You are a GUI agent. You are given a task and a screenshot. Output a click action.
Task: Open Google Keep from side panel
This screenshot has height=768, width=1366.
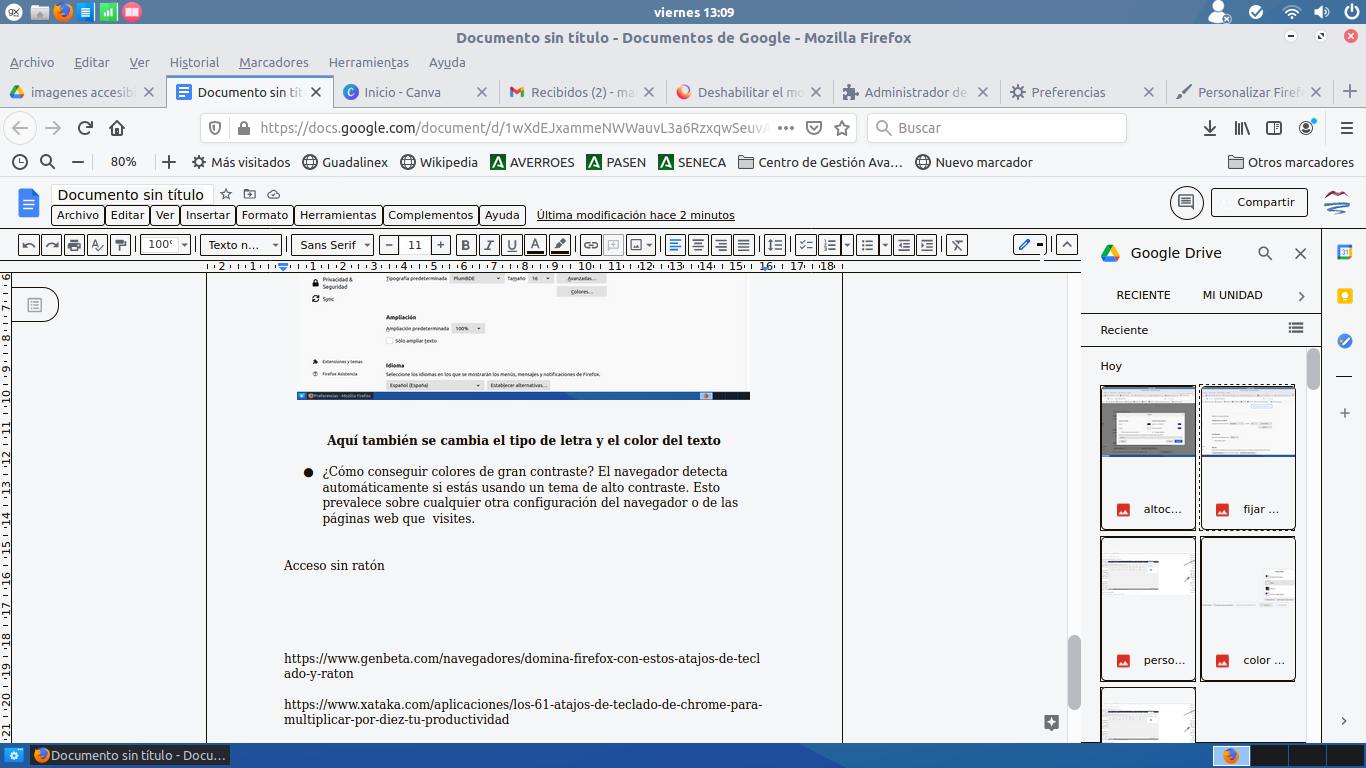tap(1345, 296)
